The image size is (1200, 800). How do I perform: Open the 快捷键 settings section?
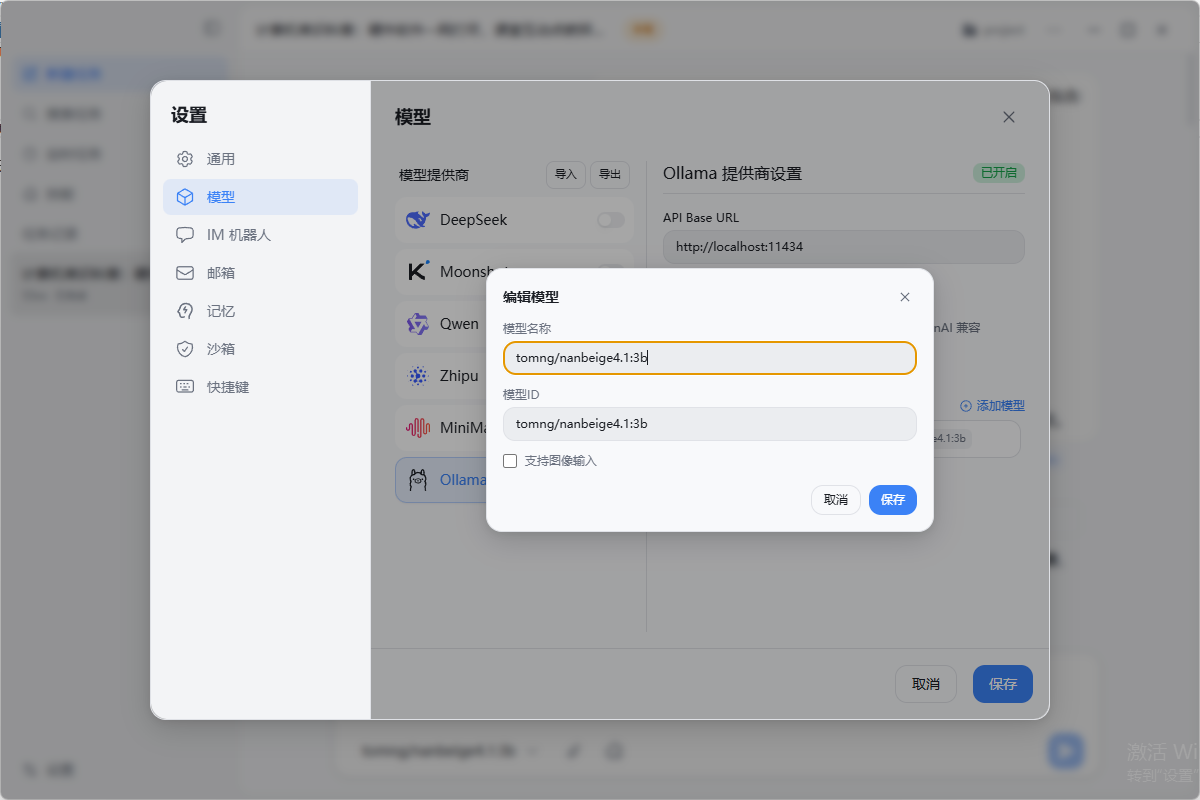coord(260,387)
